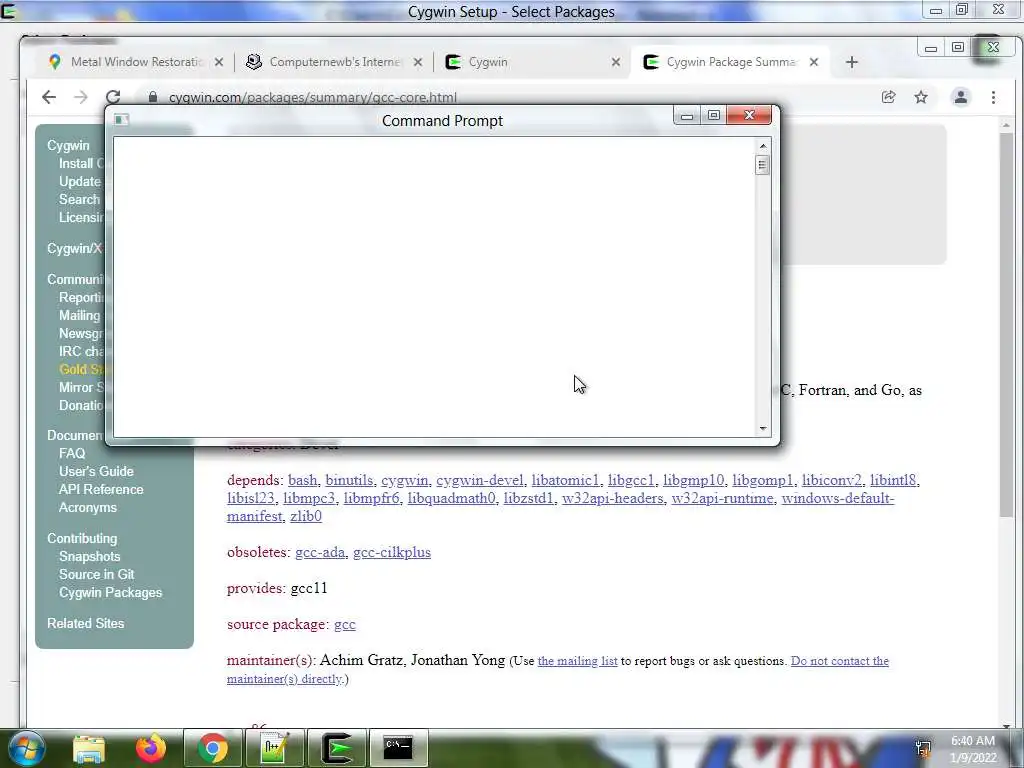
Task: Click the browser forward arrow
Action: pos(81,97)
